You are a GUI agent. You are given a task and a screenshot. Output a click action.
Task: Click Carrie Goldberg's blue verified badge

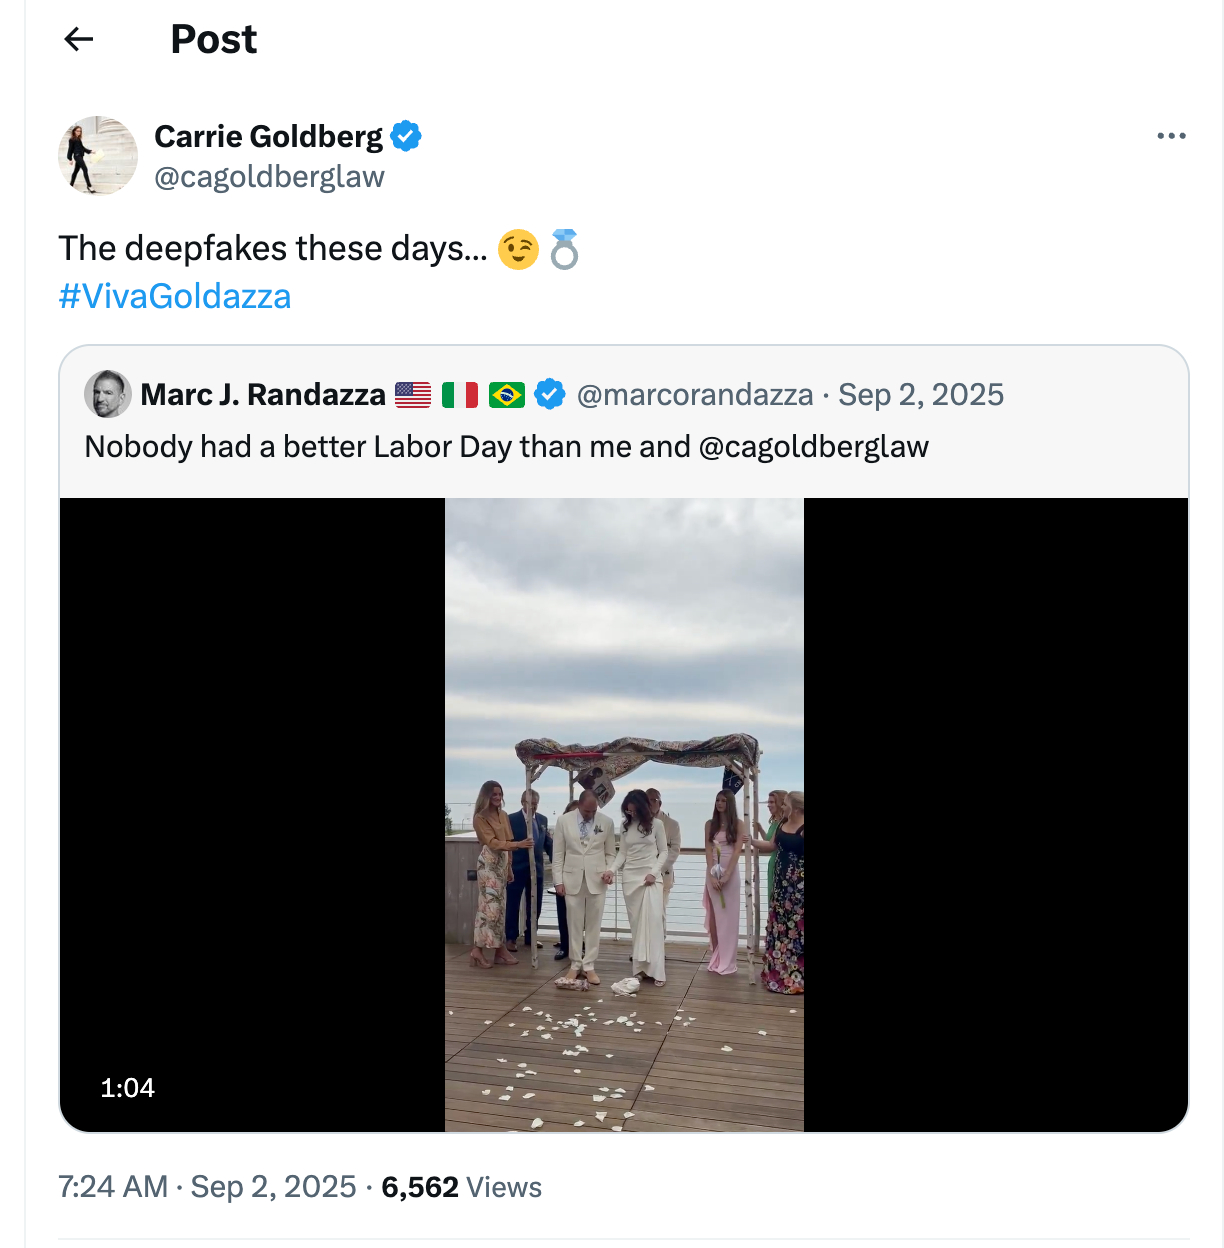pyautogui.click(x=406, y=136)
